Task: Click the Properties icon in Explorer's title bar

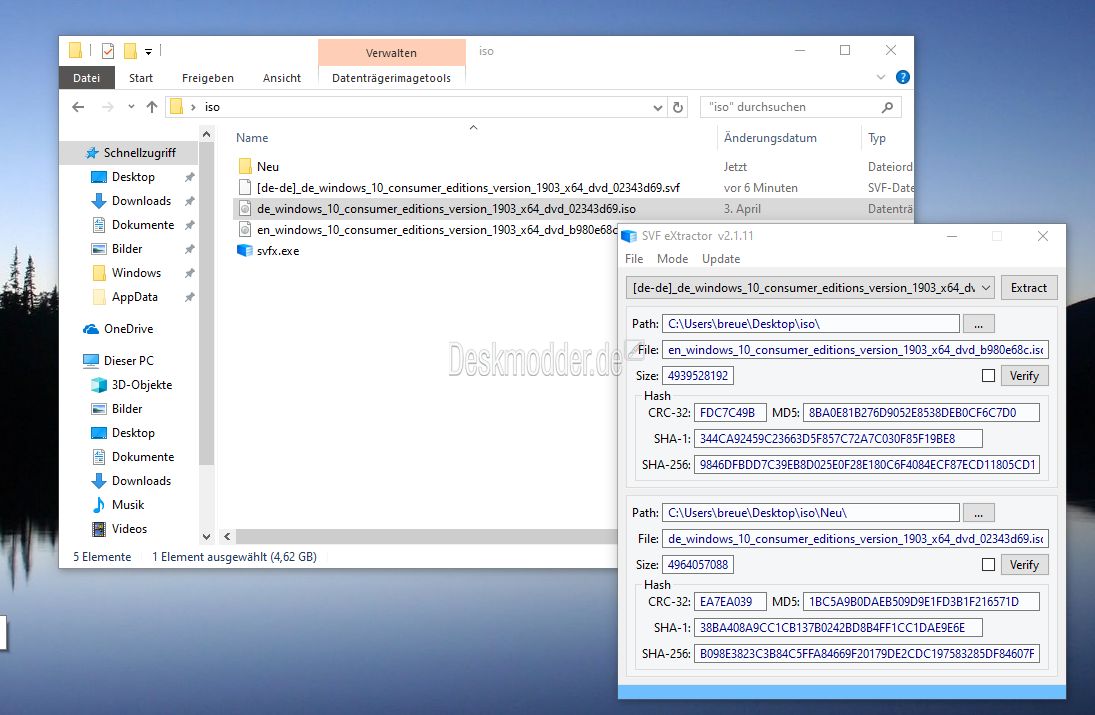Action: pyautogui.click(x=108, y=51)
